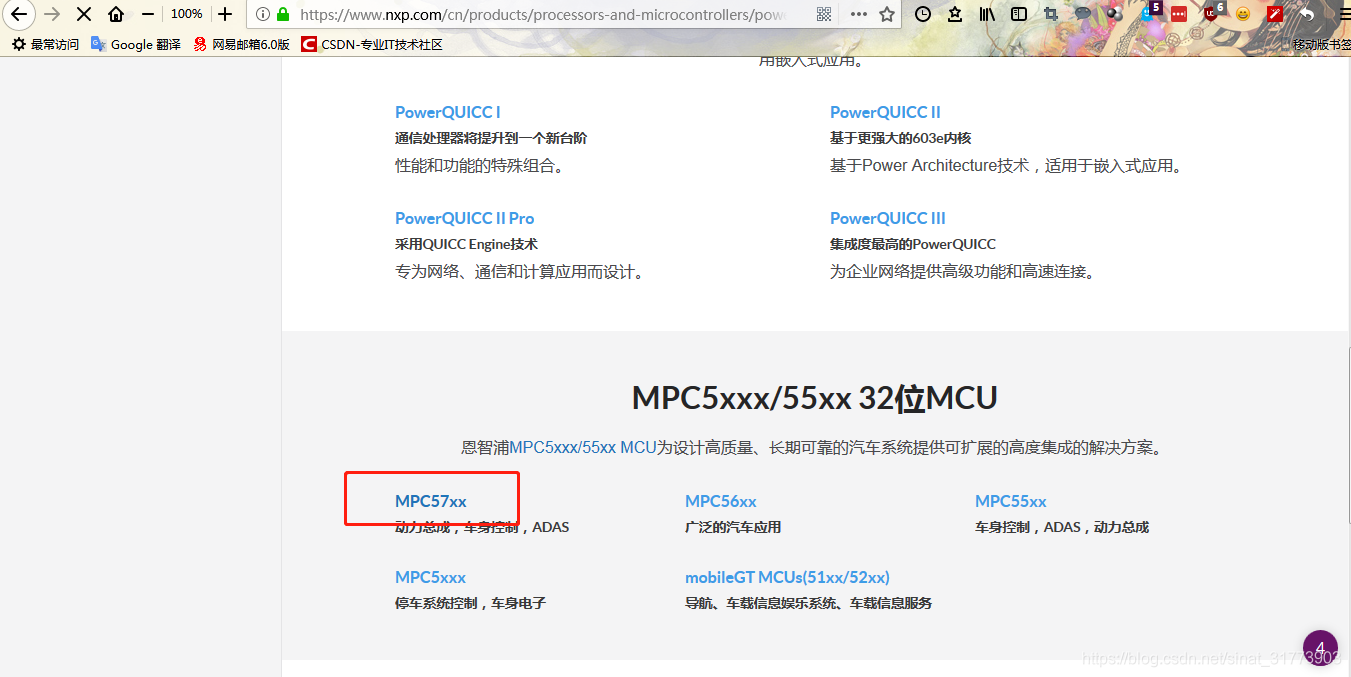Open the PowerQUICC II link
The width and height of the screenshot is (1351, 677).
tap(885, 112)
